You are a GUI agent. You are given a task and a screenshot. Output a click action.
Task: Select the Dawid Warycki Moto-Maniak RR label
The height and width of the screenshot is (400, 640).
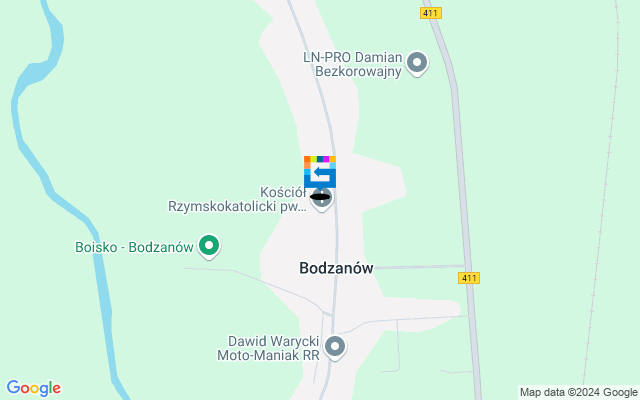pyautogui.click(x=269, y=348)
